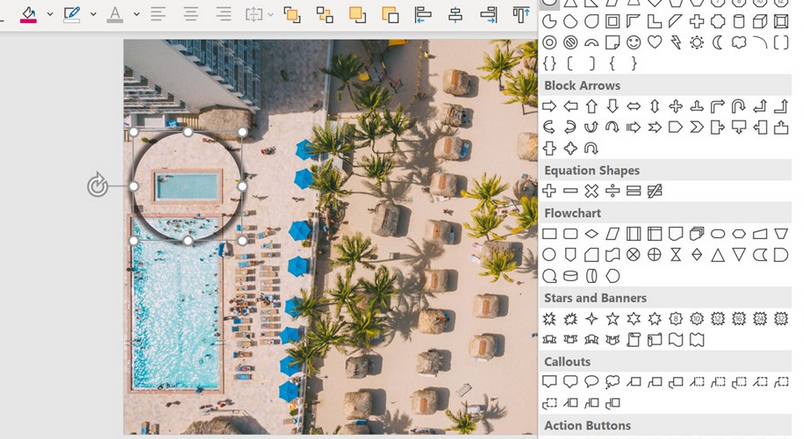The height and width of the screenshot is (439, 804).
Task: Select the Wave banner shape
Action: [x=676, y=340]
